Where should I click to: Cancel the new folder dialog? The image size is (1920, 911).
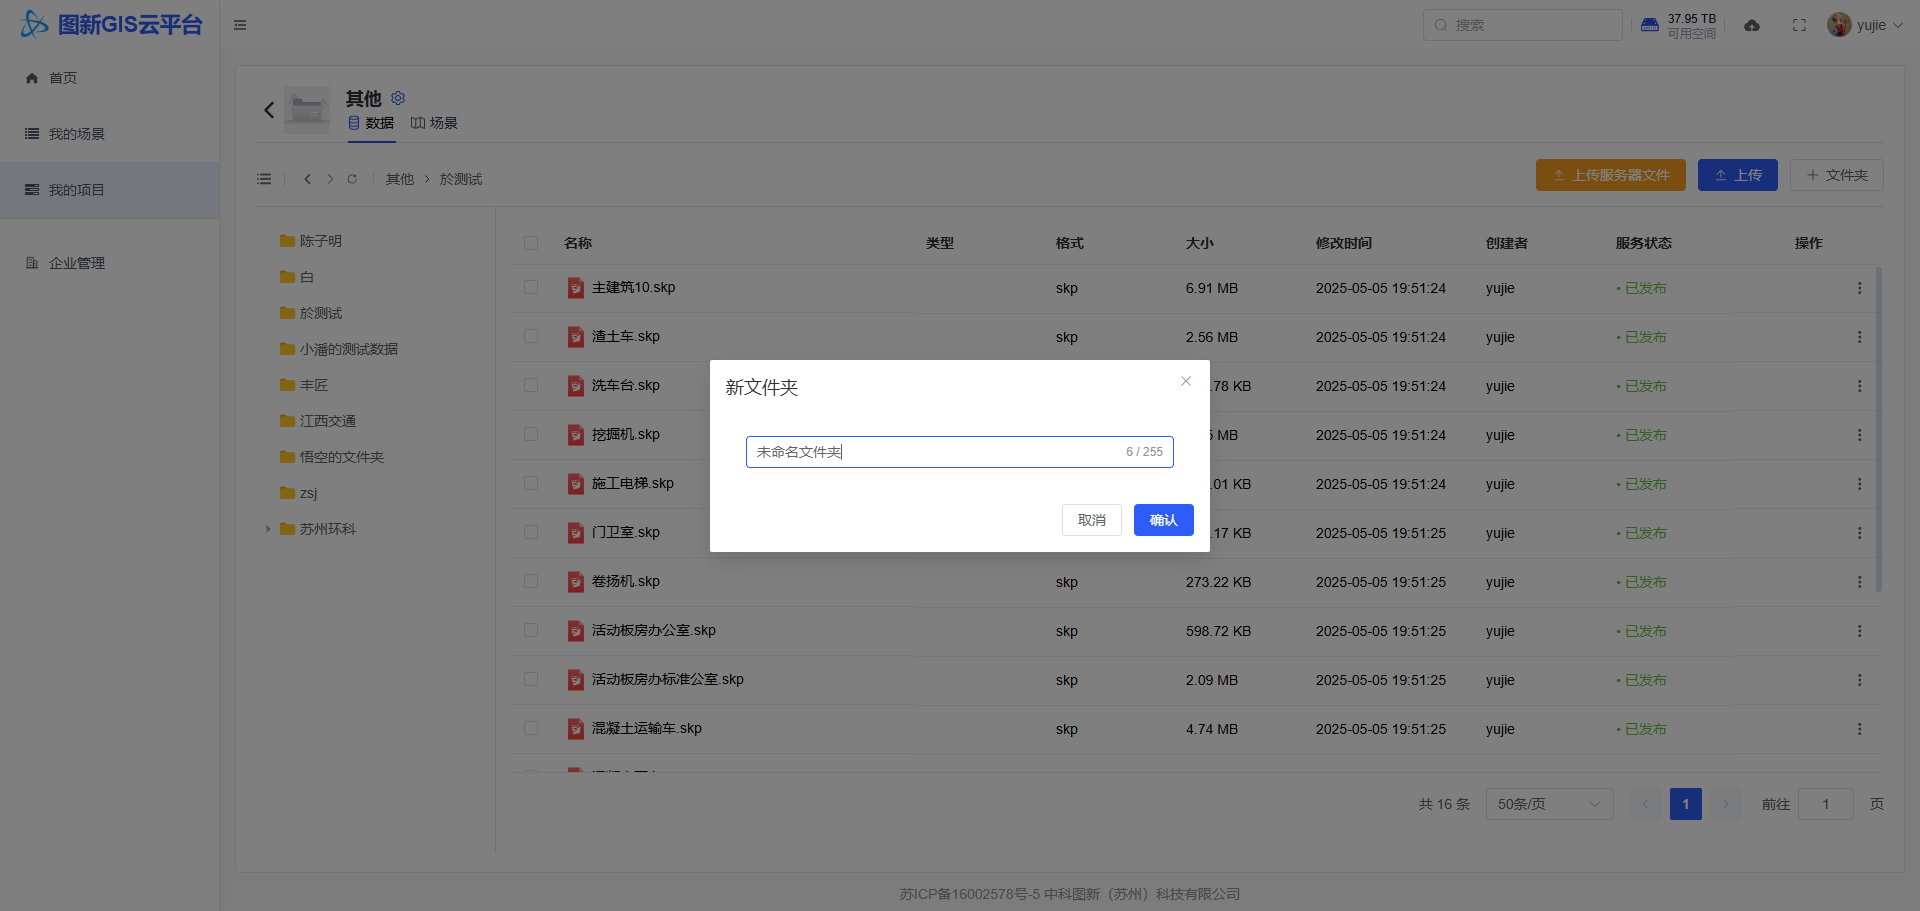(x=1091, y=520)
